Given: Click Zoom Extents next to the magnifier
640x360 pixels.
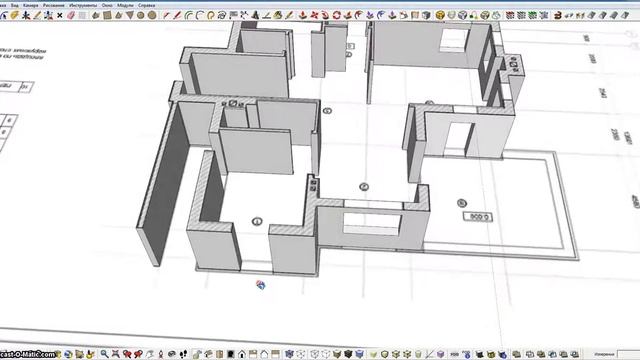Looking at the screenshot, I should (116, 354).
